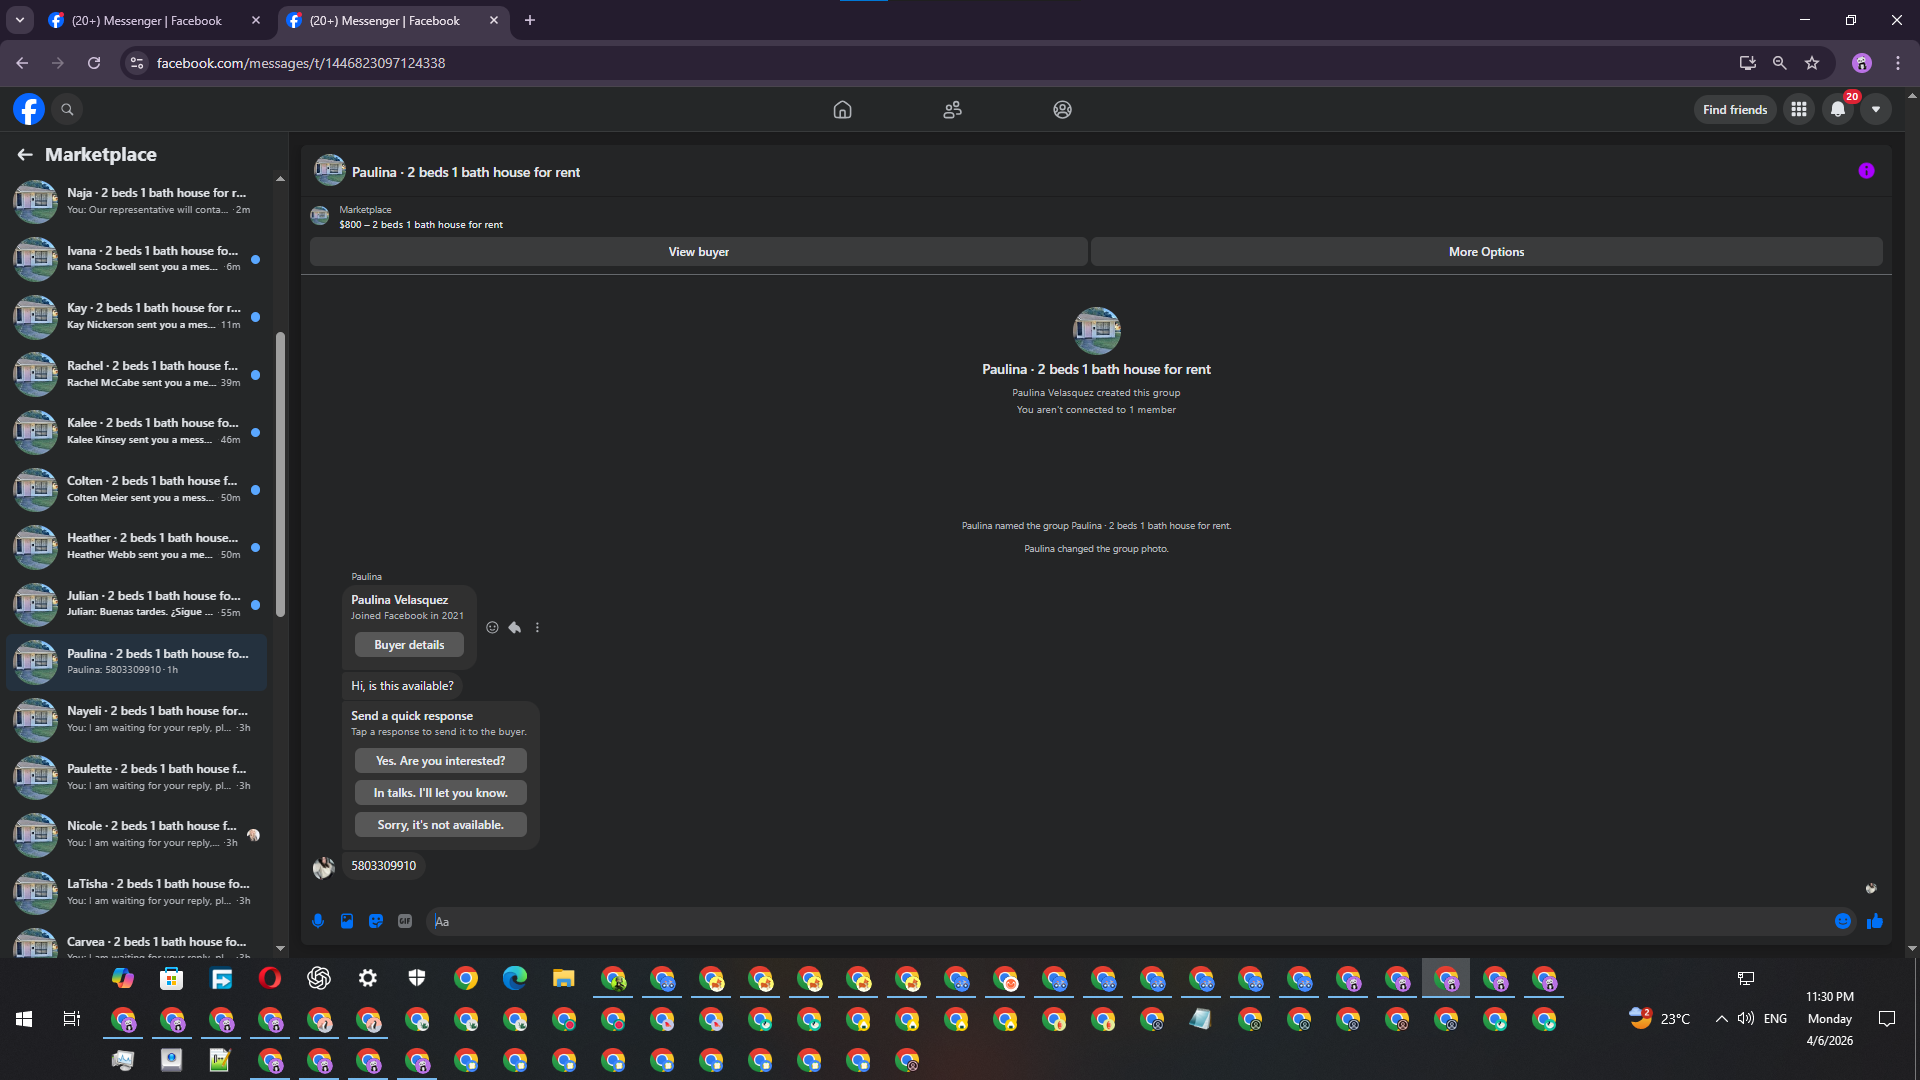Send quick response 'Sorry, it's not available.'

coord(440,825)
